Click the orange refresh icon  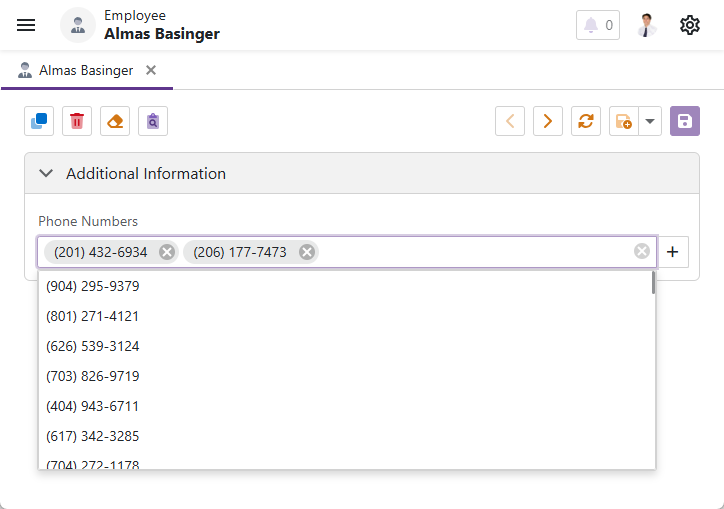[586, 121]
